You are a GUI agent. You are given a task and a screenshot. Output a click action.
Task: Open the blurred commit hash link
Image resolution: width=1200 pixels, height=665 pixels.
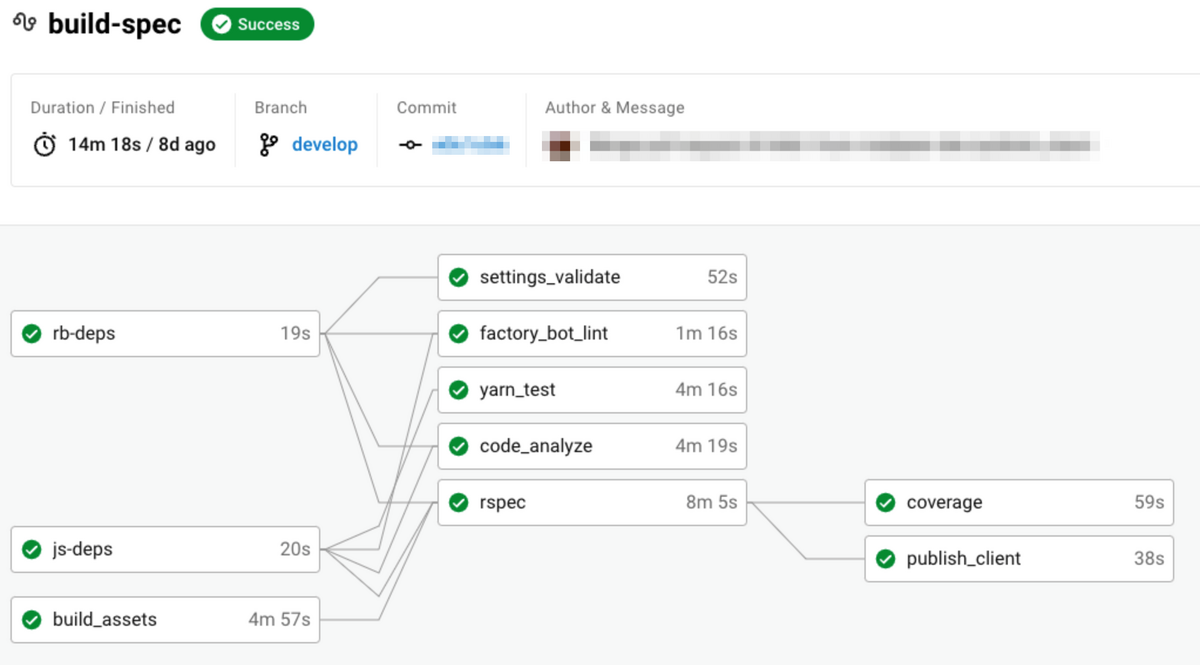(x=470, y=145)
